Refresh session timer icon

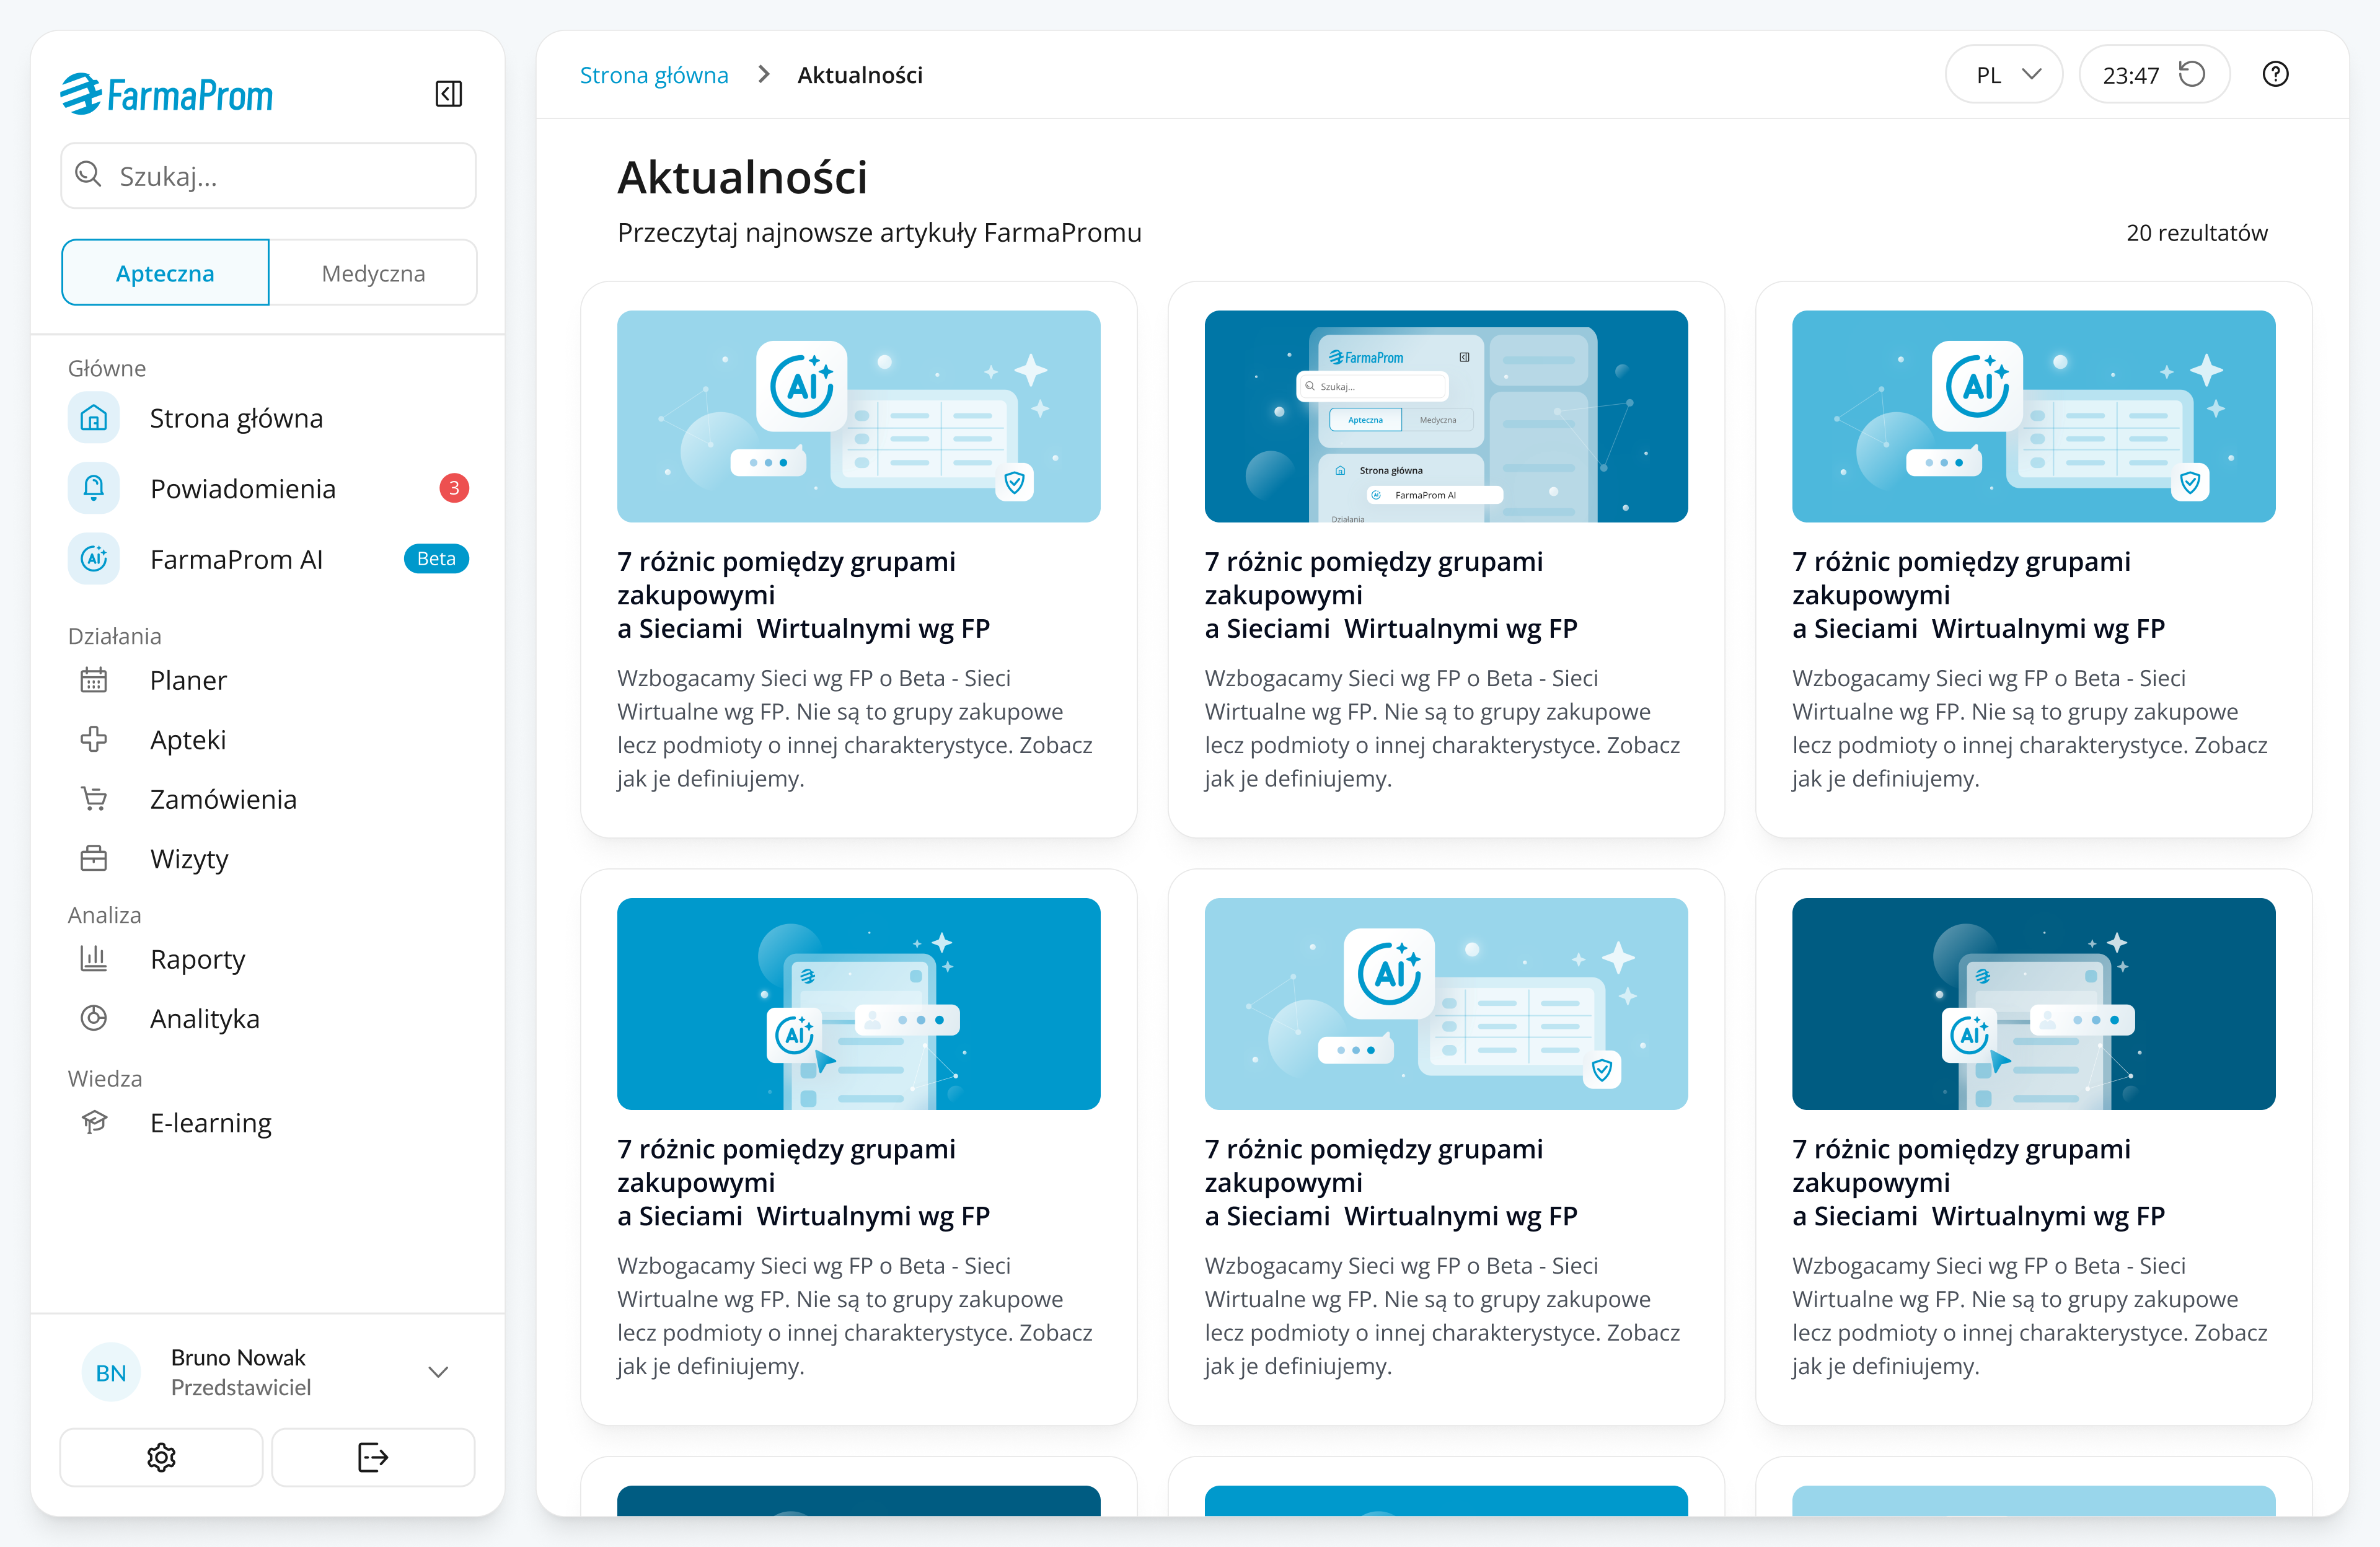2192,74
